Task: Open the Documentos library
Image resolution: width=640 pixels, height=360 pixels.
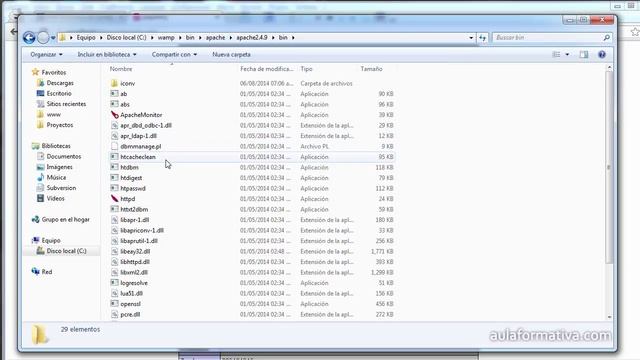Action: 64,156
